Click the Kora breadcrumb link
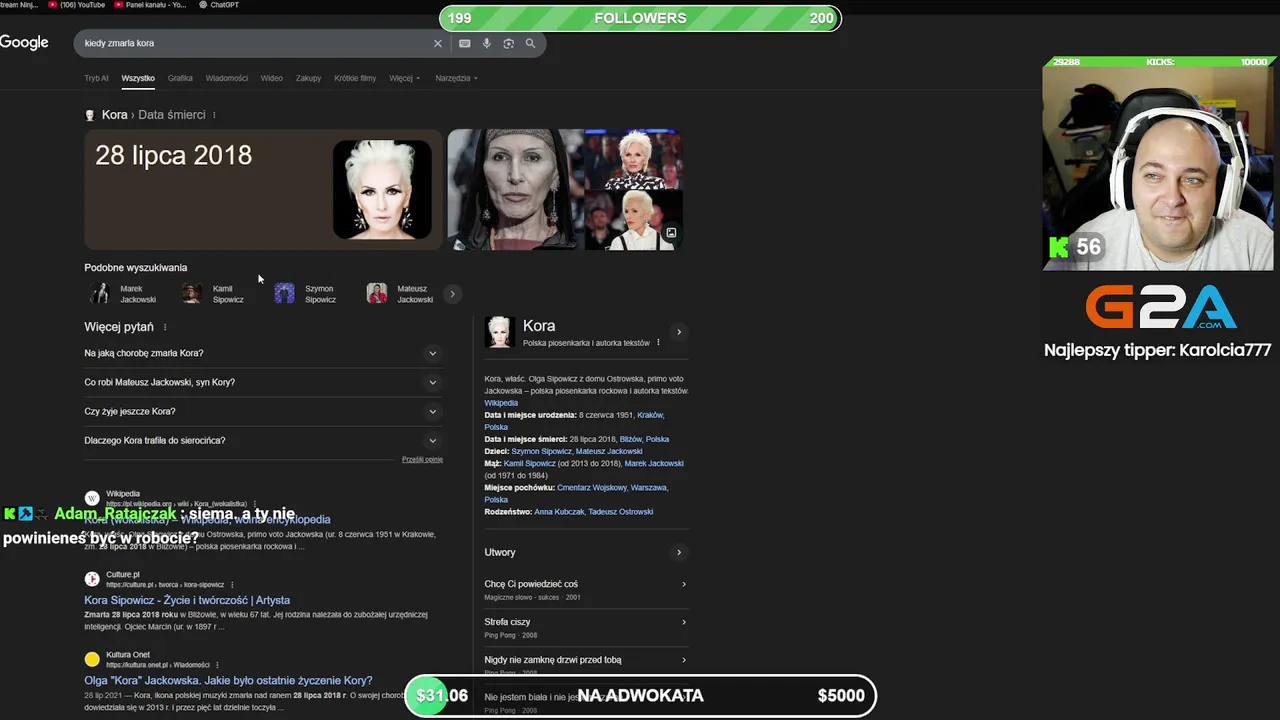Viewport: 1280px width, 720px height. click(x=114, y=115)
